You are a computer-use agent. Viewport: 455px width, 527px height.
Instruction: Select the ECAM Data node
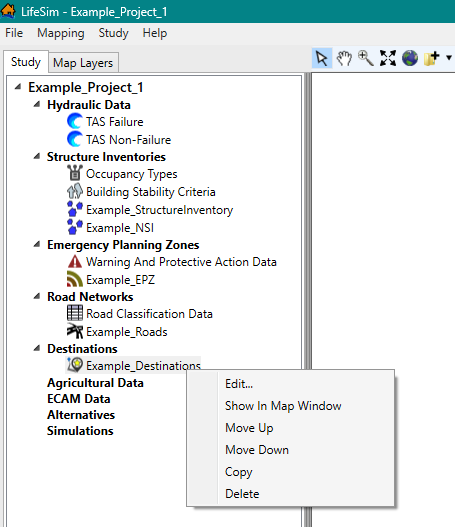79,399
